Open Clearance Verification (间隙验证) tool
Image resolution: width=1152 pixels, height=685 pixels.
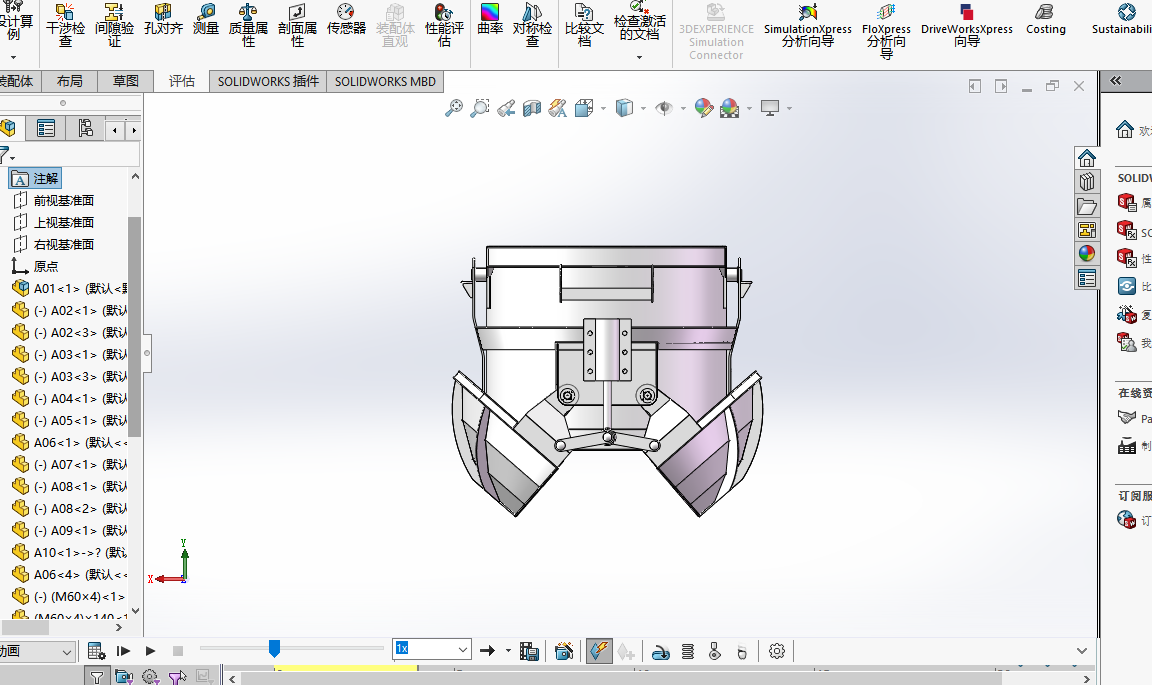click(115, 25)
